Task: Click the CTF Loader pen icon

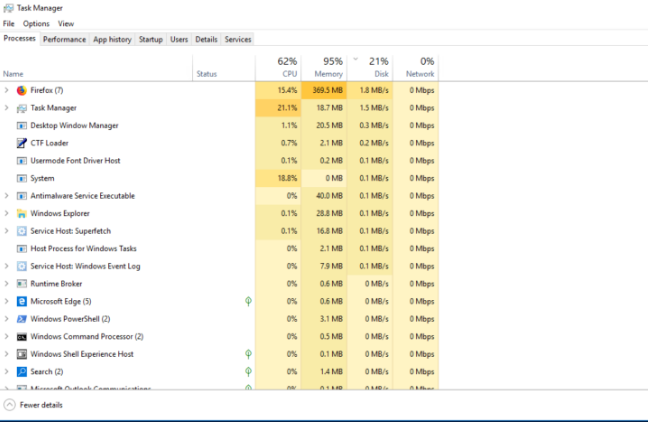Action: click(22, 143)
